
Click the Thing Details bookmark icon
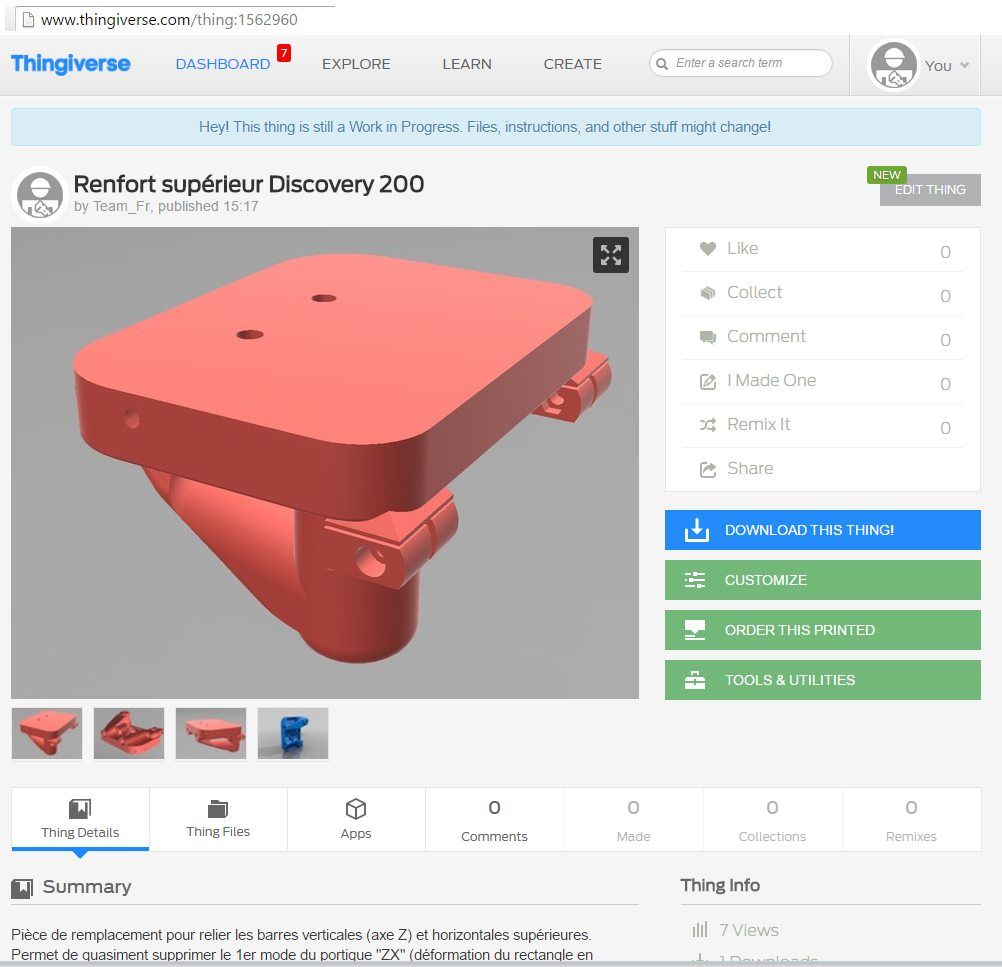80,809
